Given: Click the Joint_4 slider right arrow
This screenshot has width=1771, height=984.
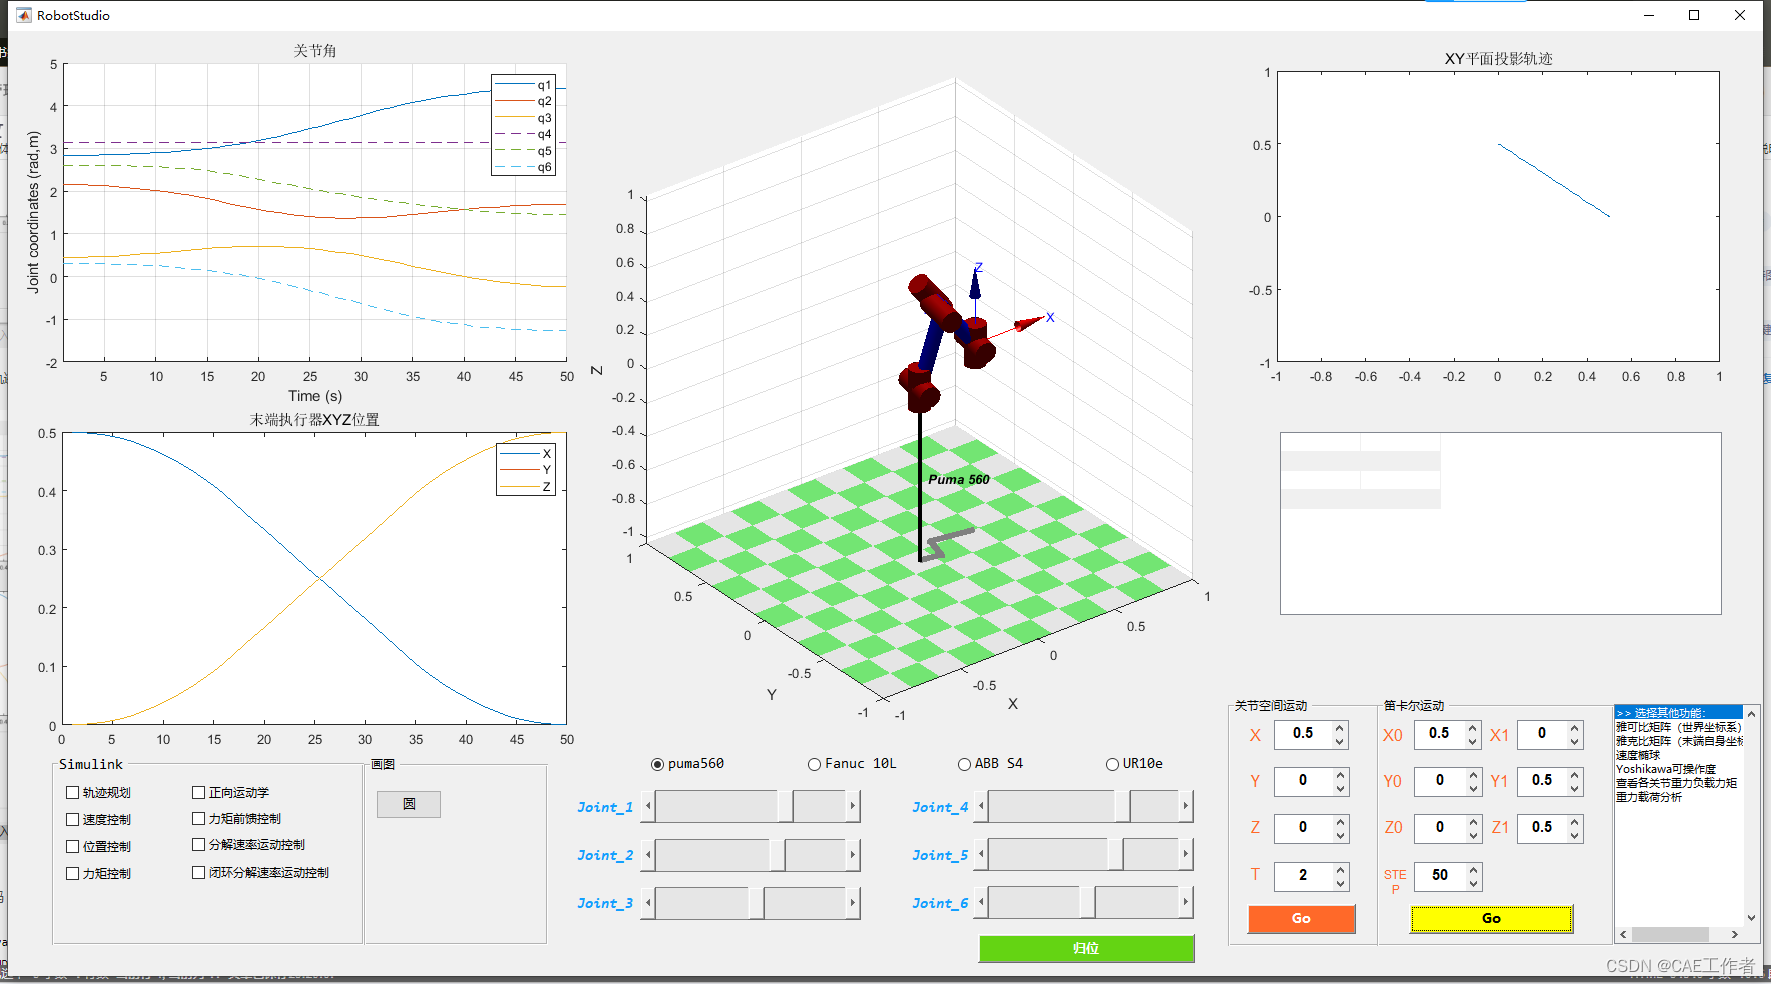Looking at the screenshot, I should tap(1186, 806).
